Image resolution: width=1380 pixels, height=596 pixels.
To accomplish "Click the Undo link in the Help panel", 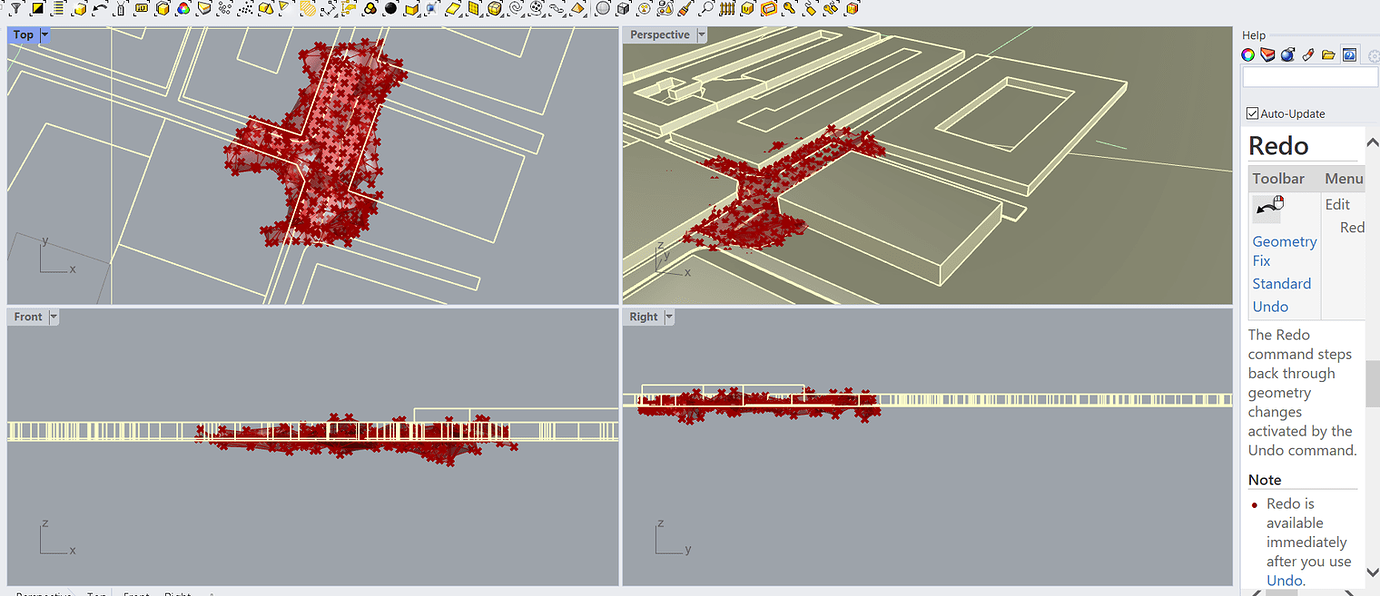I will point(1269,306).
